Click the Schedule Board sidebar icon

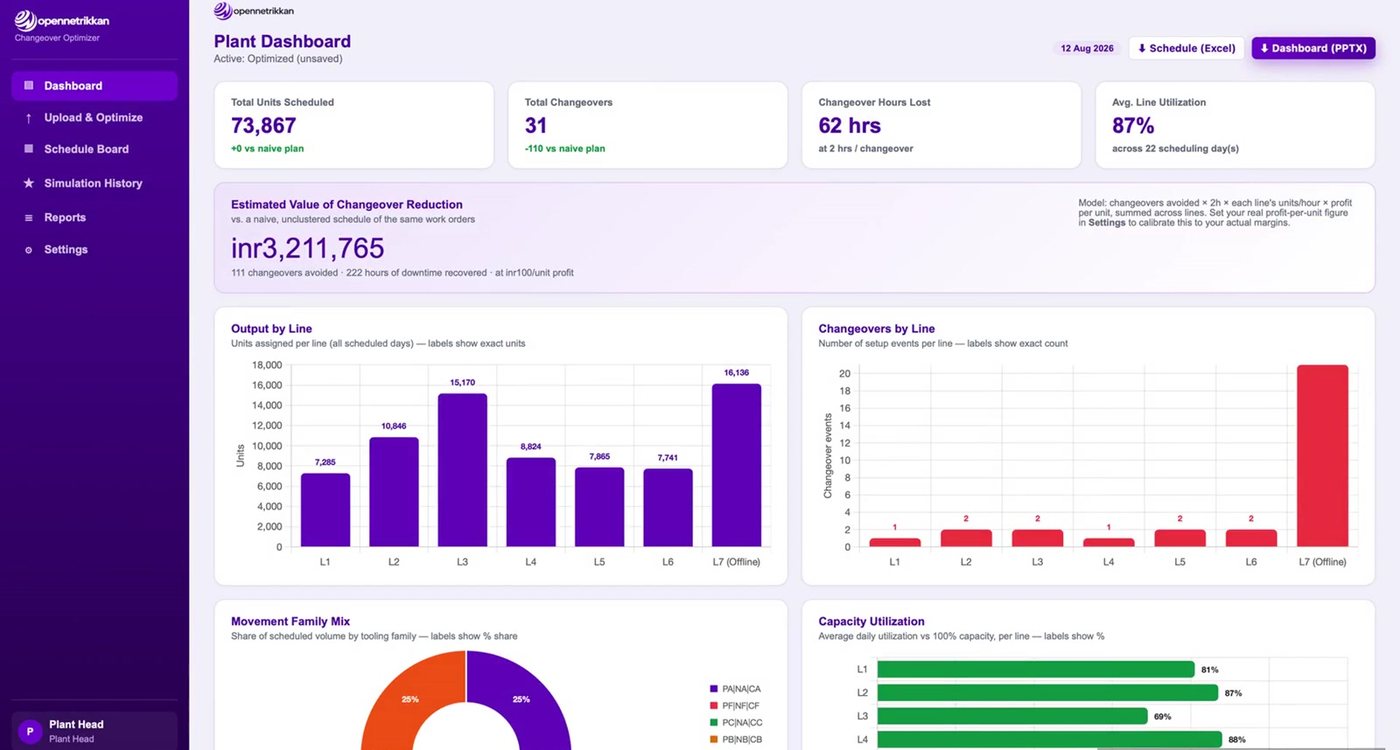(x=28, y=149)
